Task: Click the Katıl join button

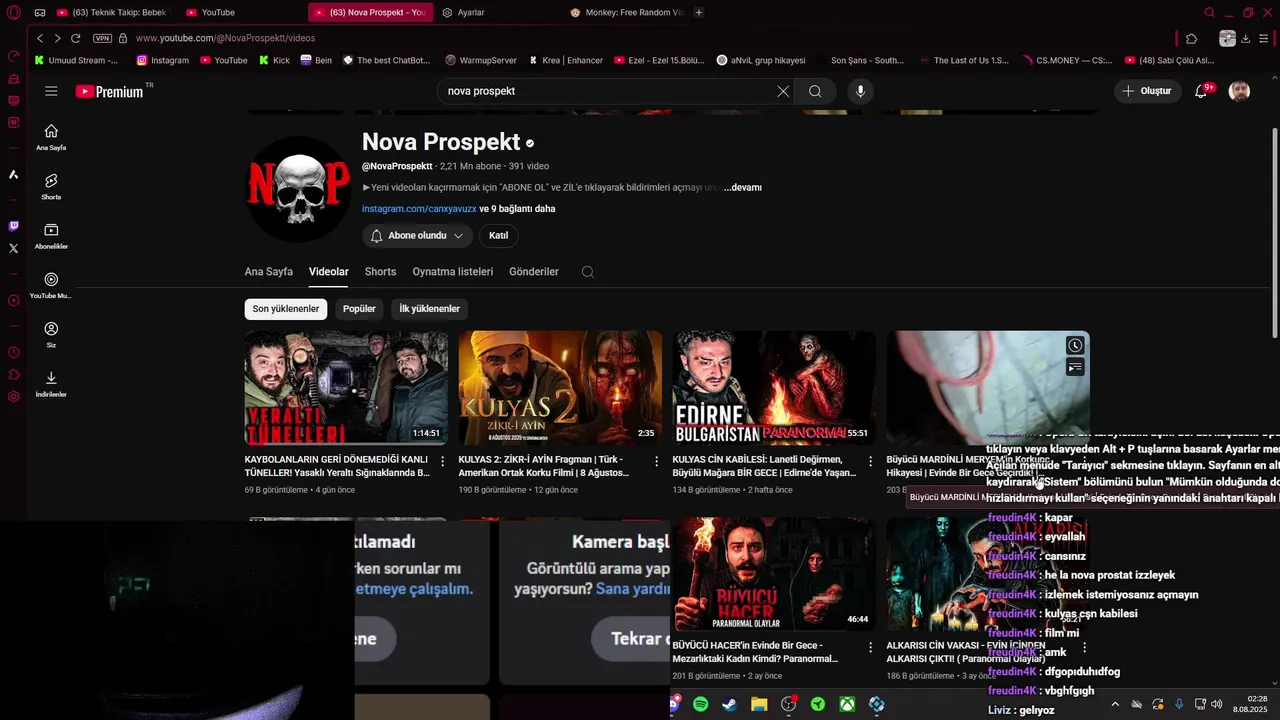Action: [498, 236]
